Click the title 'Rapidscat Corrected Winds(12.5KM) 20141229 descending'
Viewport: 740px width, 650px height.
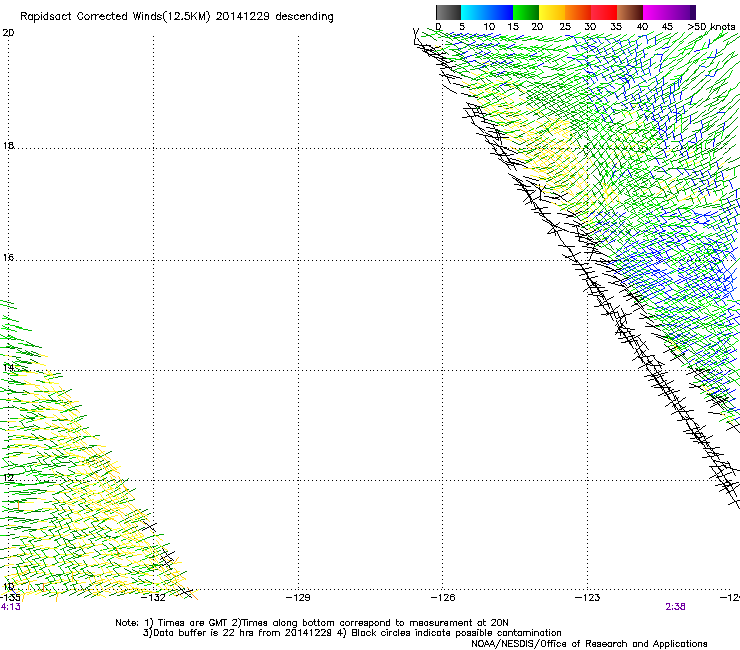point(177,16)
